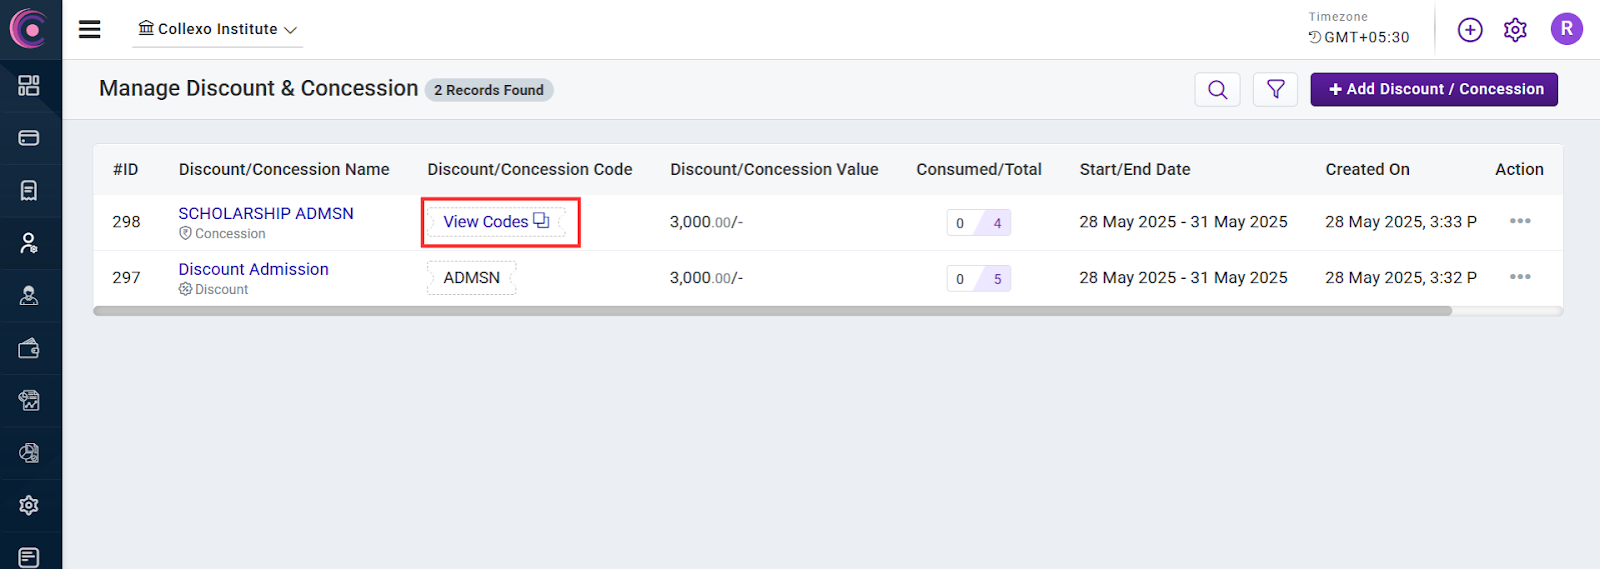Viewport: 1600px width, 569px height.
Task: Toggle the hamburger menu sidebar
Action: (90, 30)
